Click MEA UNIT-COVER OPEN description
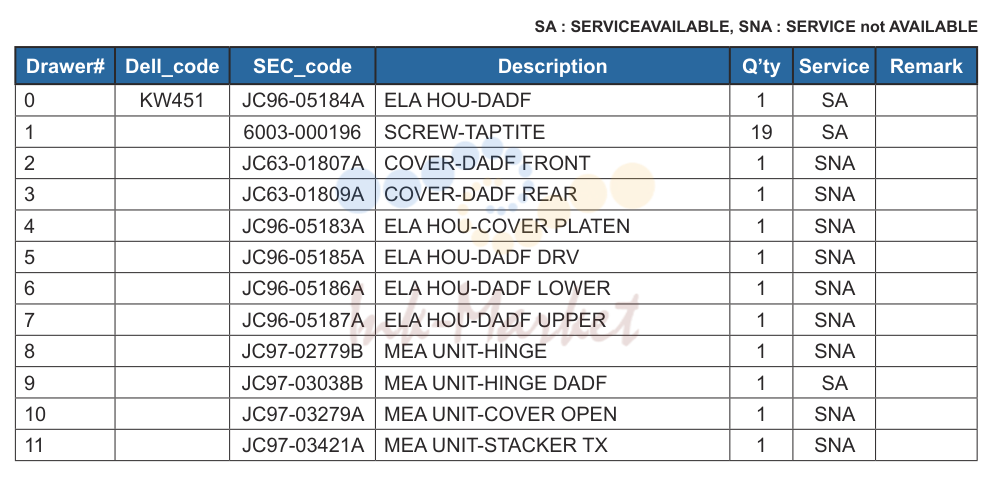The width and height of the screenshot is (993, 482). tap(500, 414)
